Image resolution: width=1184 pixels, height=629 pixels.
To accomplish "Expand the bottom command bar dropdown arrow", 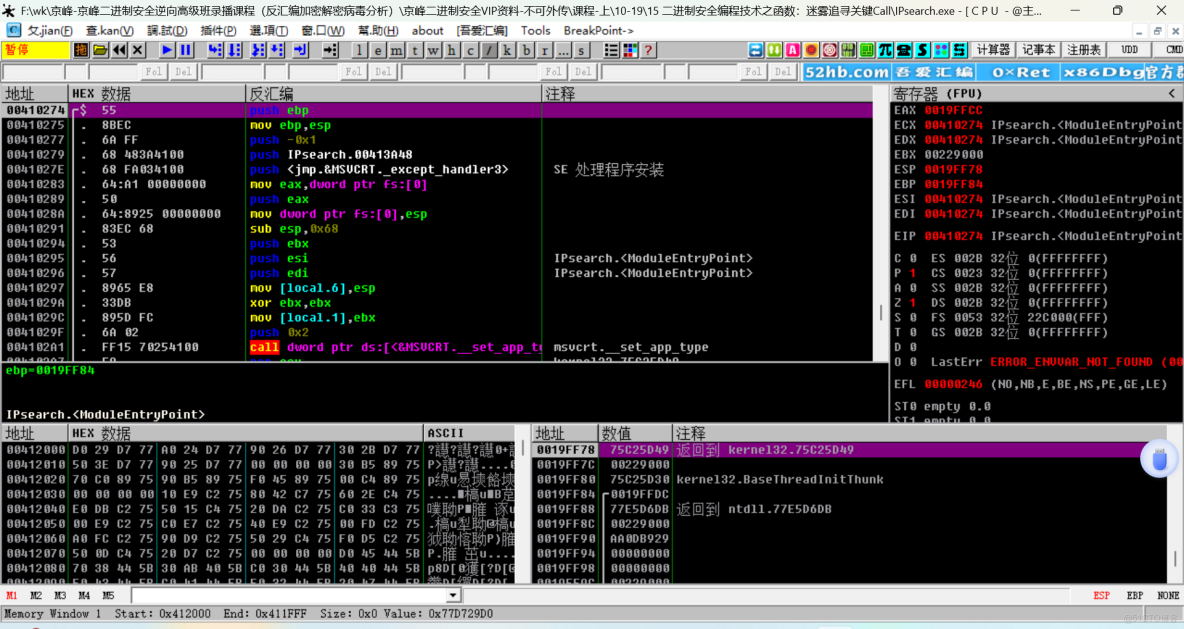I will coord(452,596).
